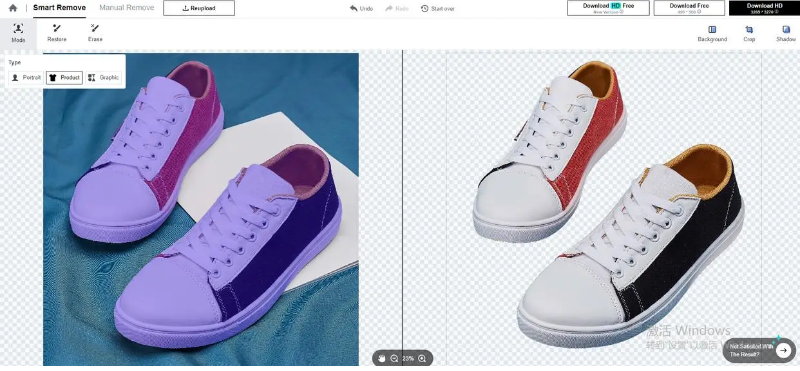This screenshot has width=800, height=371.
Task: Click the Reupload button
Action: (199, 8)
